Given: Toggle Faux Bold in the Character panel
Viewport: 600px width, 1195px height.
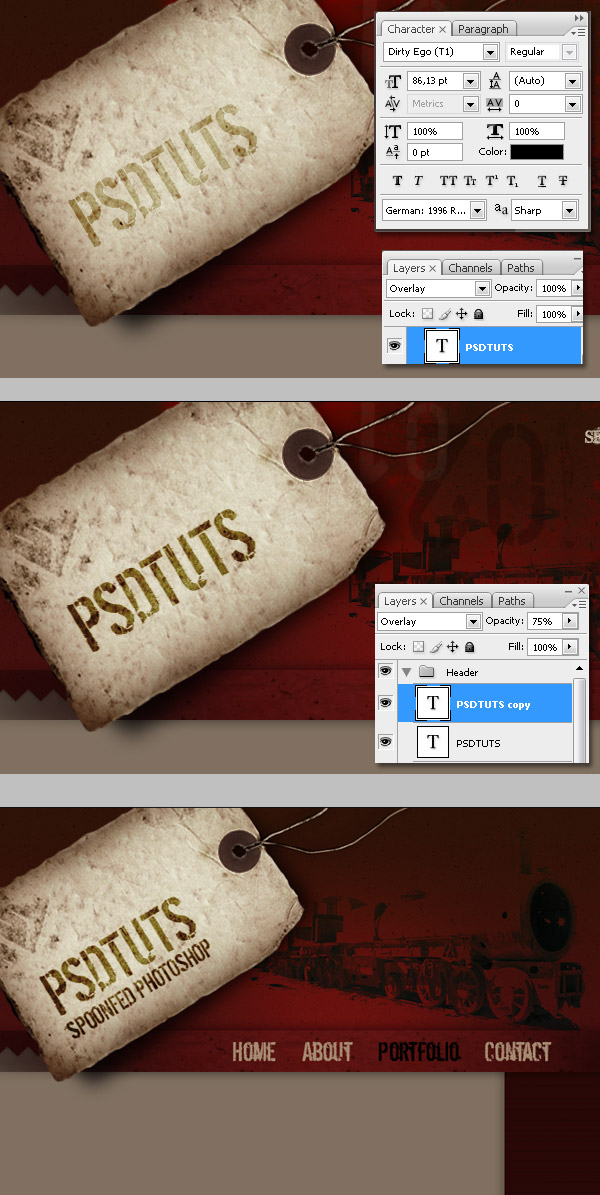Looking at the screenshot, I should [397, 181].
